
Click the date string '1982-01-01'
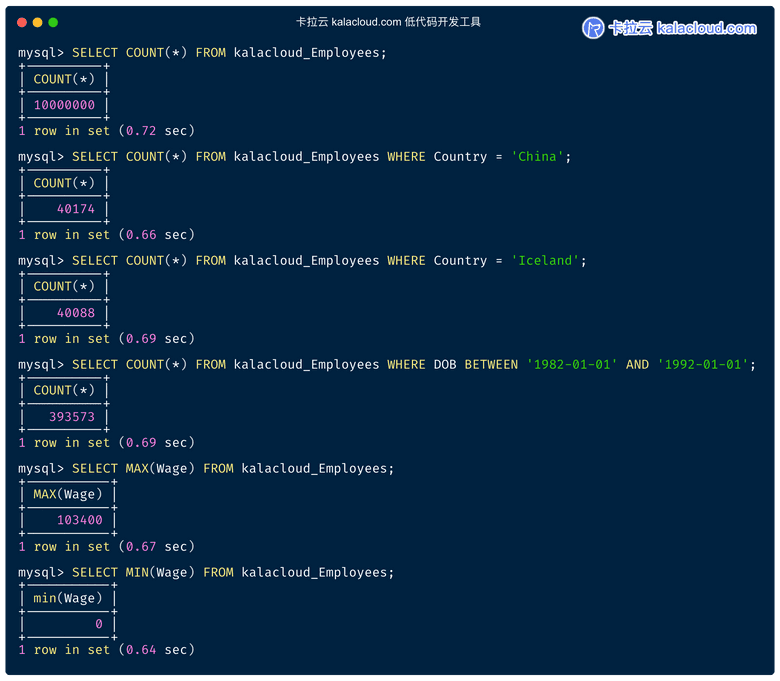(572, 365)
